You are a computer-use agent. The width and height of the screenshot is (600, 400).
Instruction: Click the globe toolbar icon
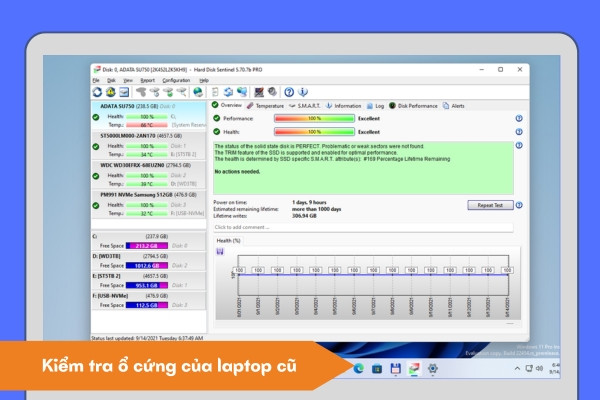(198, 92)
